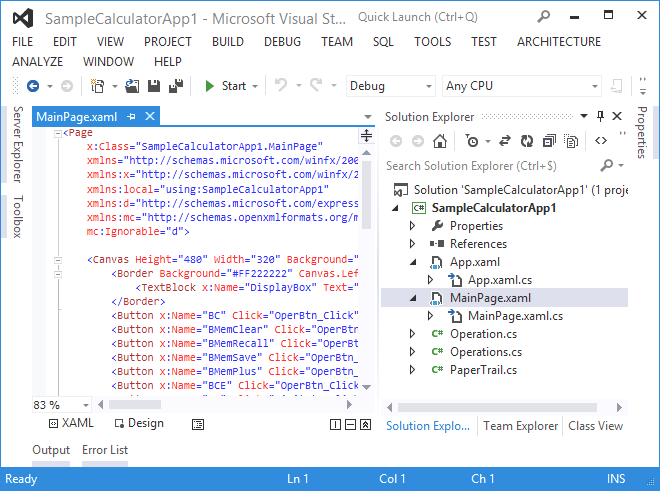This screenshot has width=660, height=491.
Task: Collapse the pane with the chevron icon
Action: [365, 424]
